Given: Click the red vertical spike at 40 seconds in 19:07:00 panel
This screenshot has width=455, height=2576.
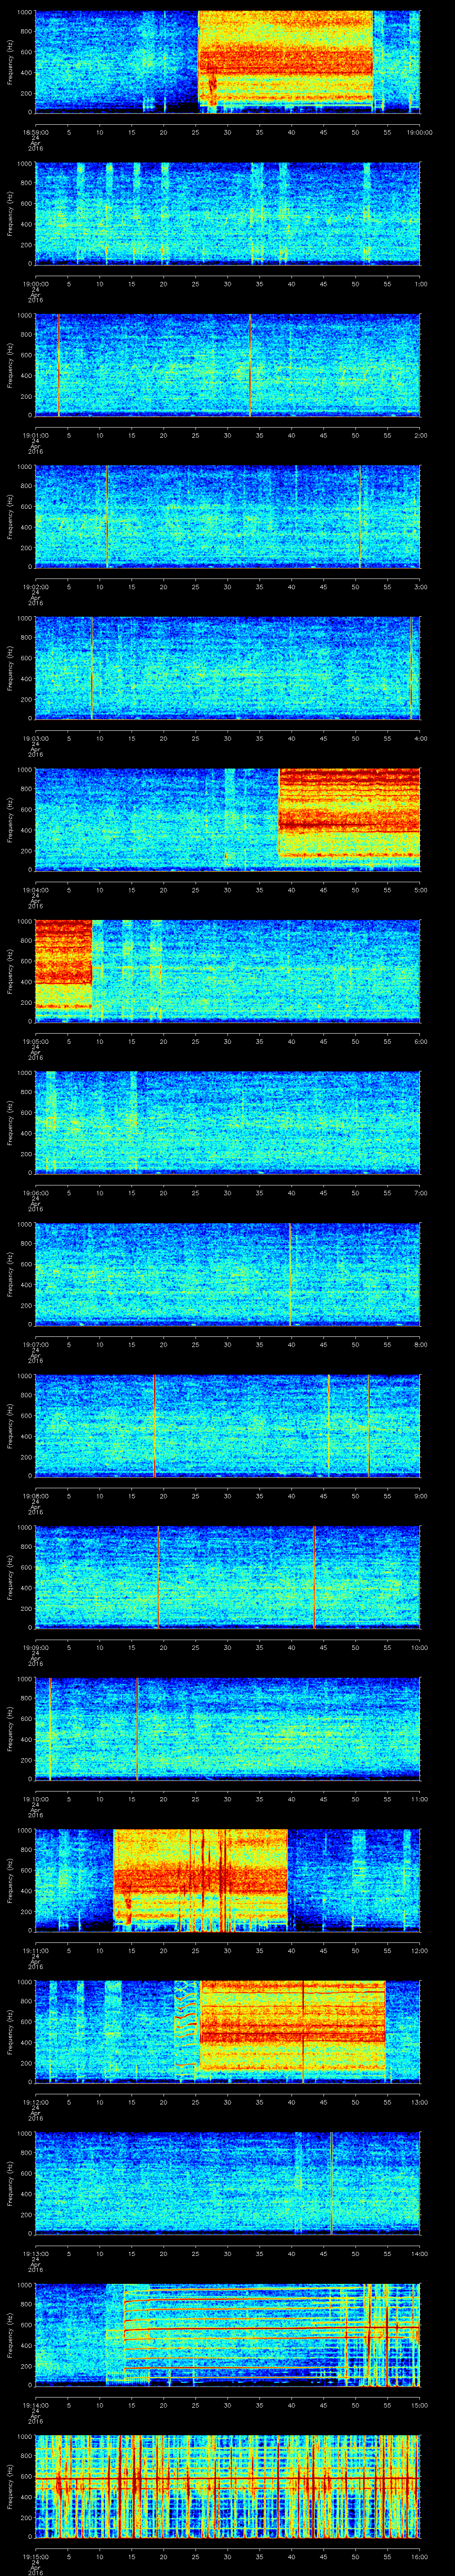Looking at the screenshot, I should click(290, 1274).
